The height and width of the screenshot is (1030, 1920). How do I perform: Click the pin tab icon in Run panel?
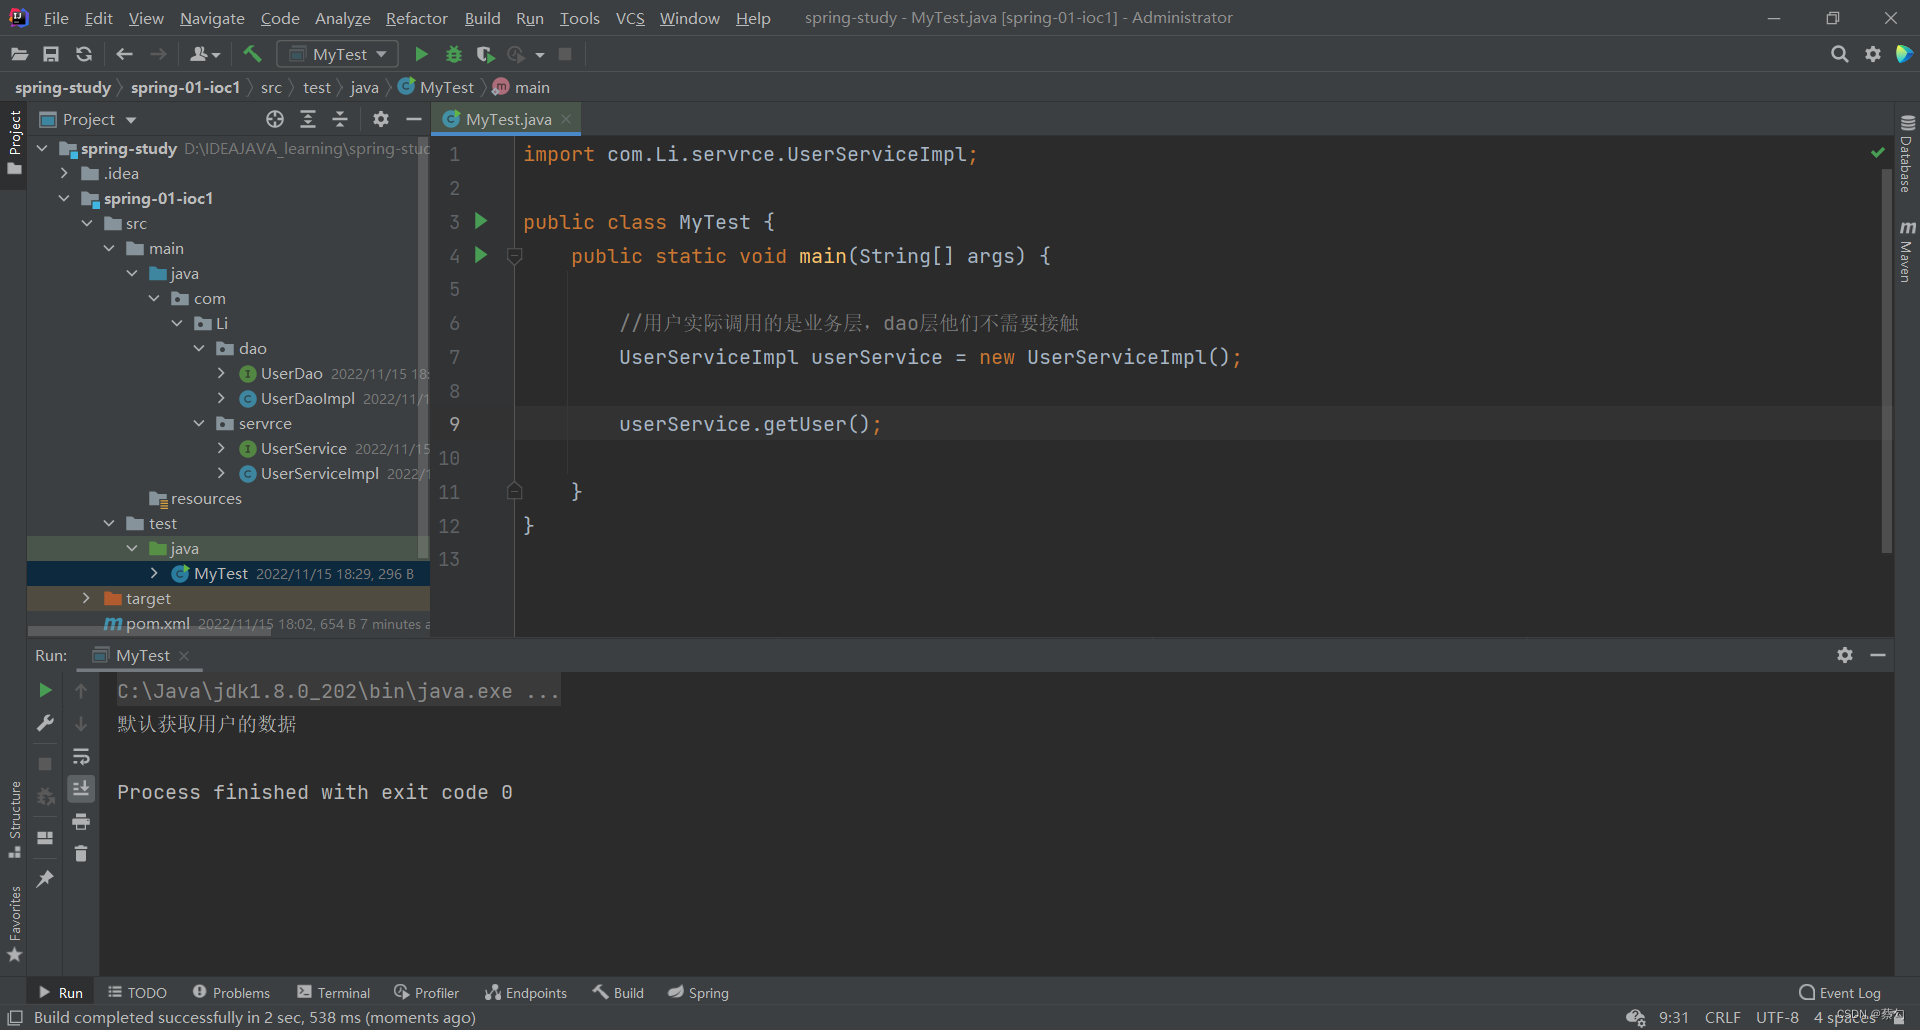(x=45, y=878)
